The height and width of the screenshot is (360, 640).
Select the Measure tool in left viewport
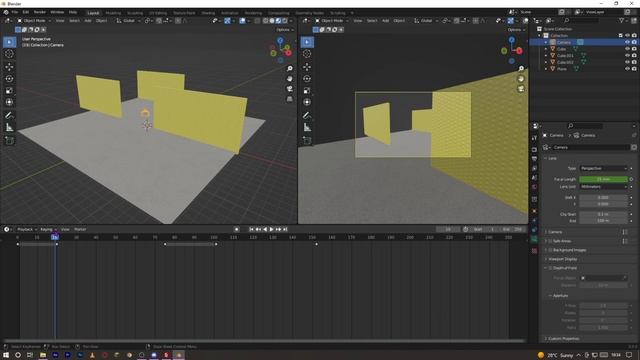coord(9,128)
